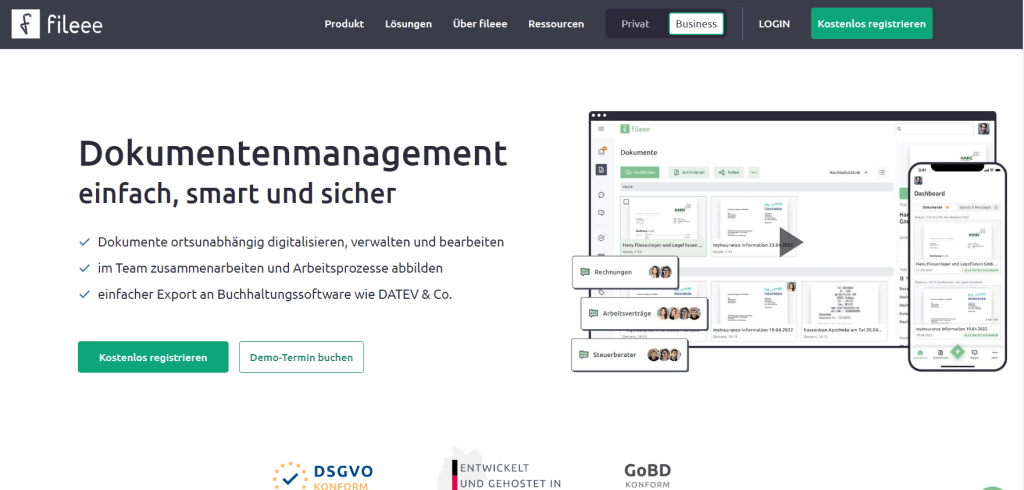The width and height of the screenshot is (1024, 490).
Task: Click the Hochladen button in mockup
Action: point(640,172)
